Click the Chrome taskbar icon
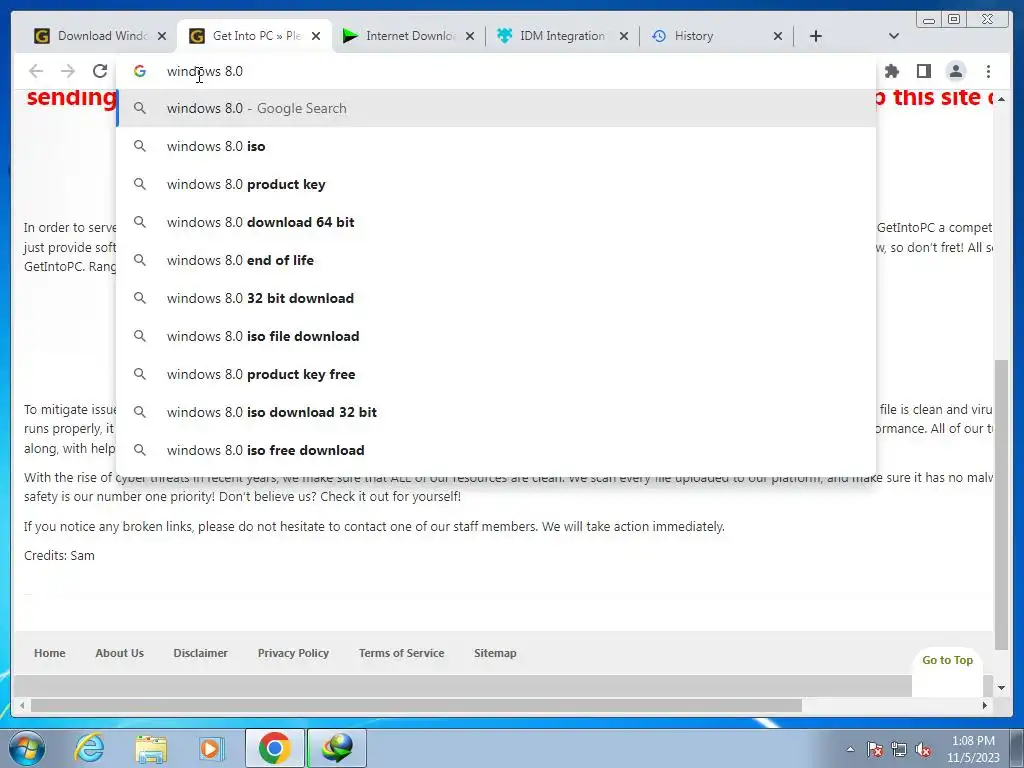Image resolution: width=1024 pixels, height=768 pixels. coord(274,748)
